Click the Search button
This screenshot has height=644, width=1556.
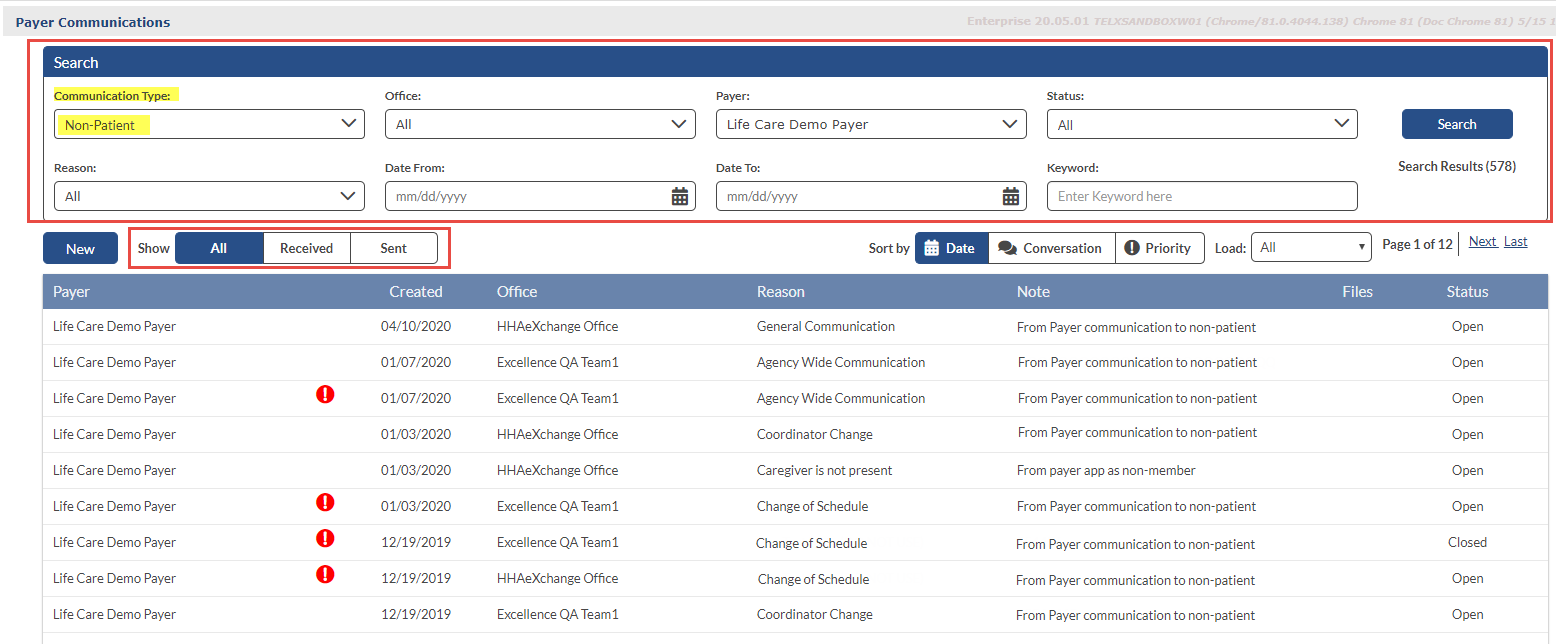point(1457,124)
